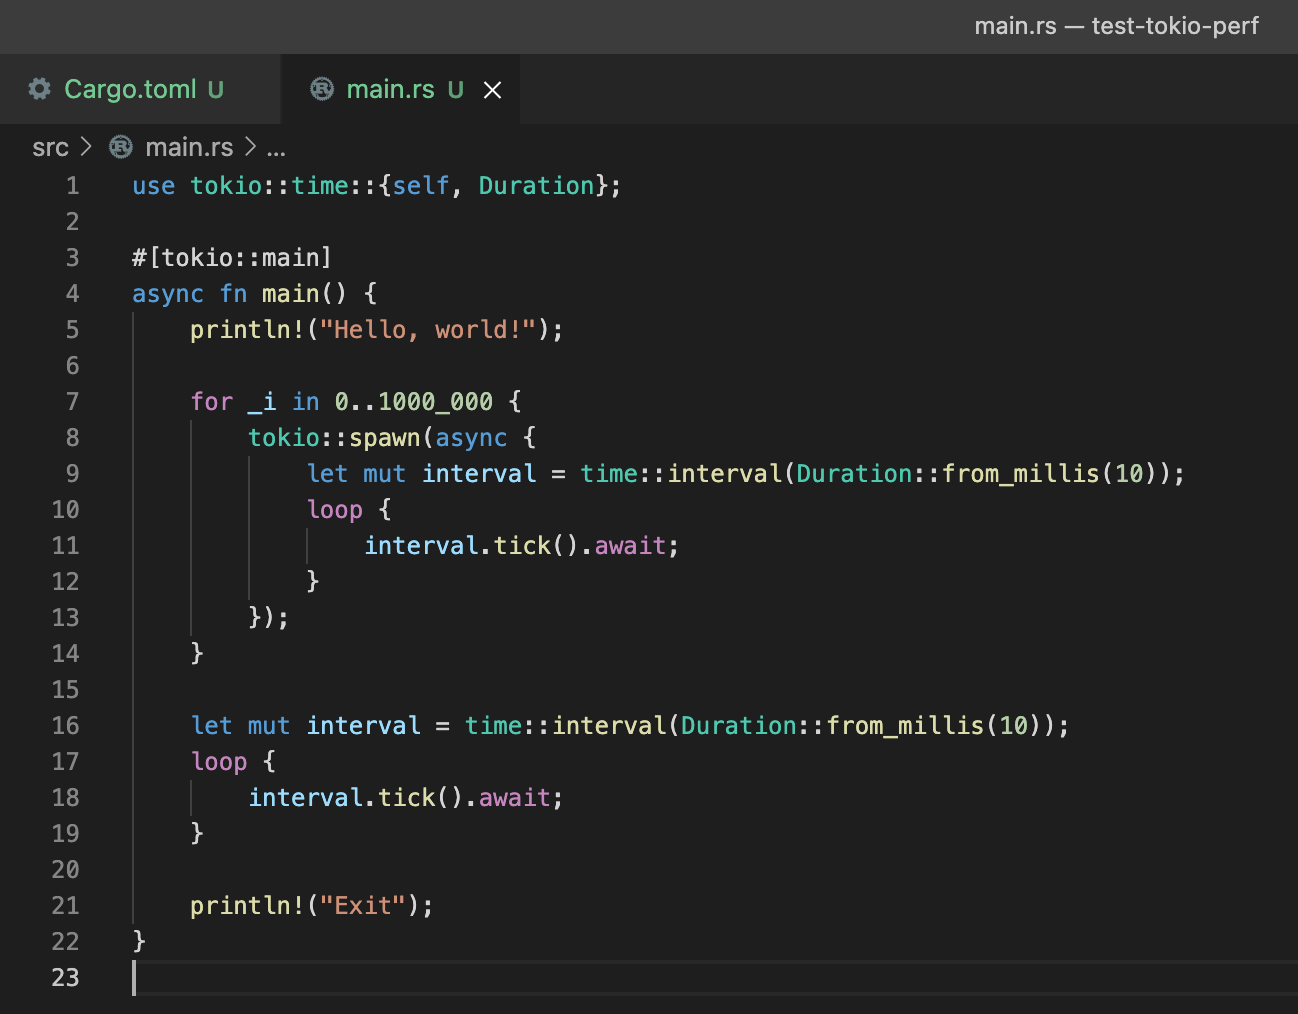Image resolution: width=1298 pixels, height=1014 pixels.
Task: Click 'loop' keyword on line 10
Action: [335, 510]
